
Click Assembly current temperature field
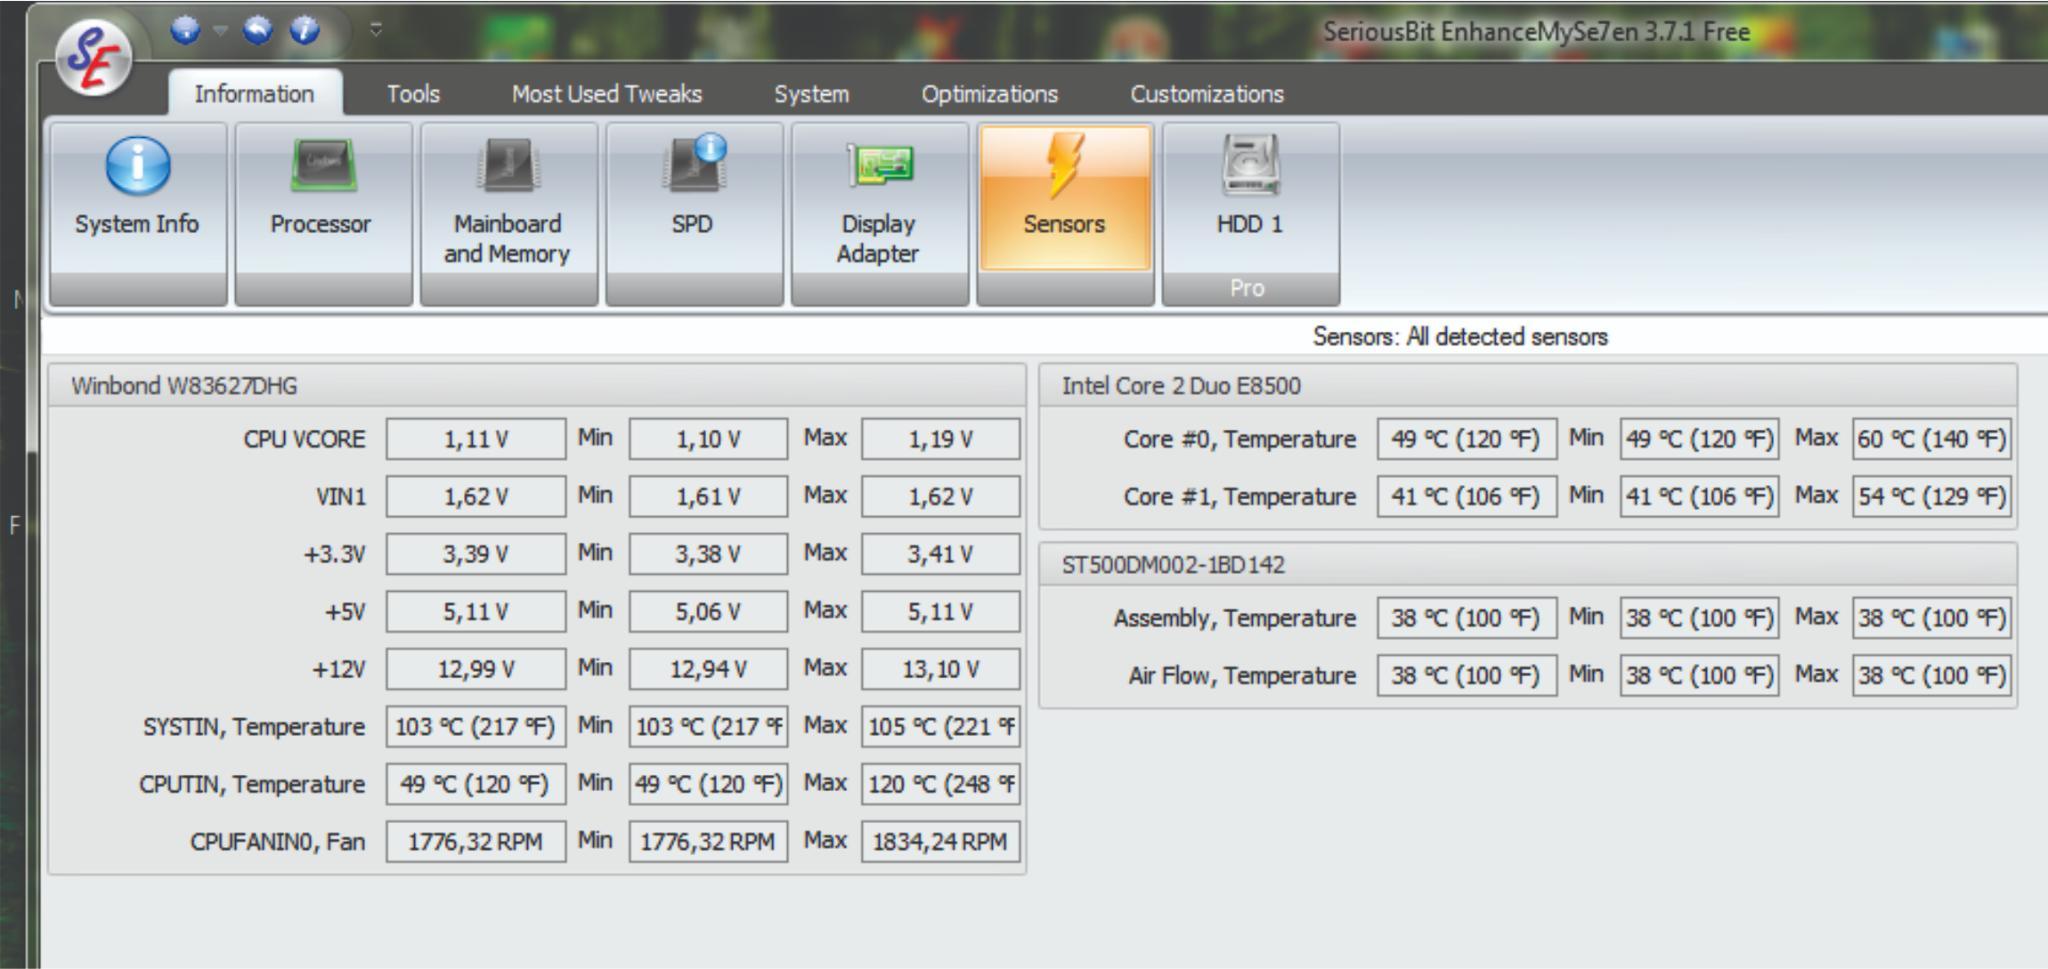(x=1467, y=618)
